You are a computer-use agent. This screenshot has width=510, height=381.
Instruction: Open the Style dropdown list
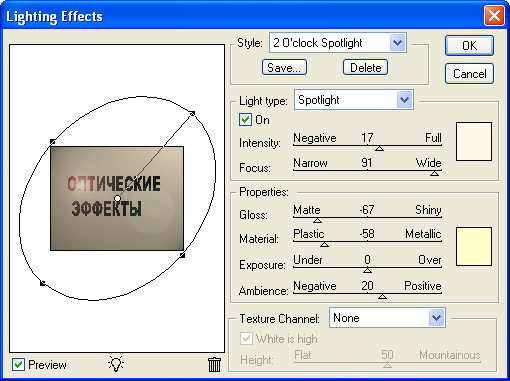pos(397,43)
